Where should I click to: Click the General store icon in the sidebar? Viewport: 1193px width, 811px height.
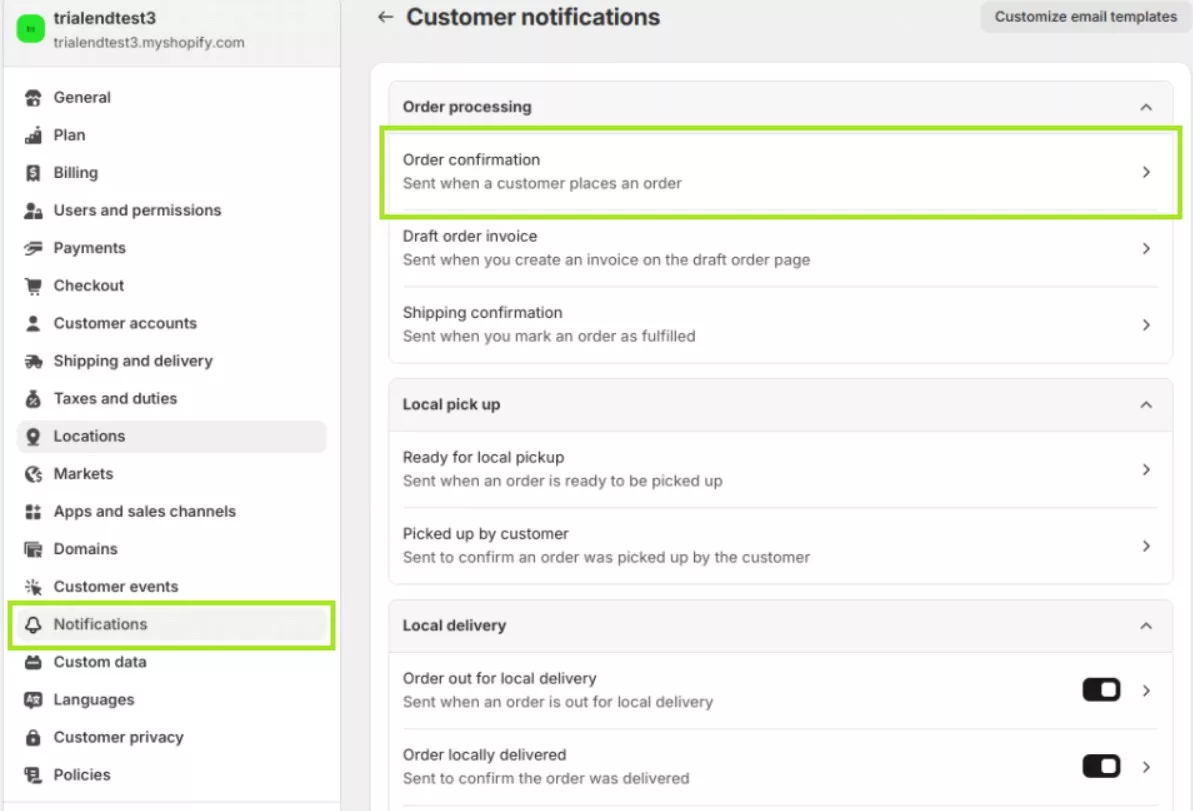point(33,97)
